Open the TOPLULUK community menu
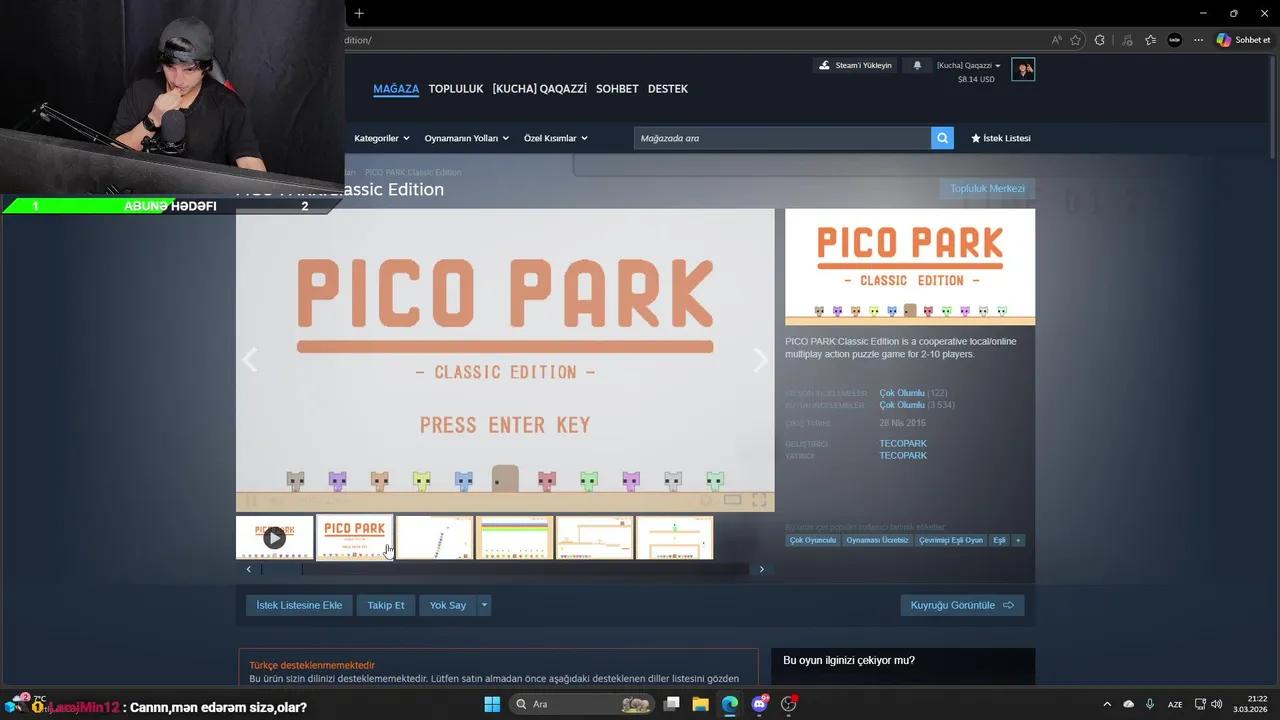Screen dimensions: 1280x720 (456, 89)
